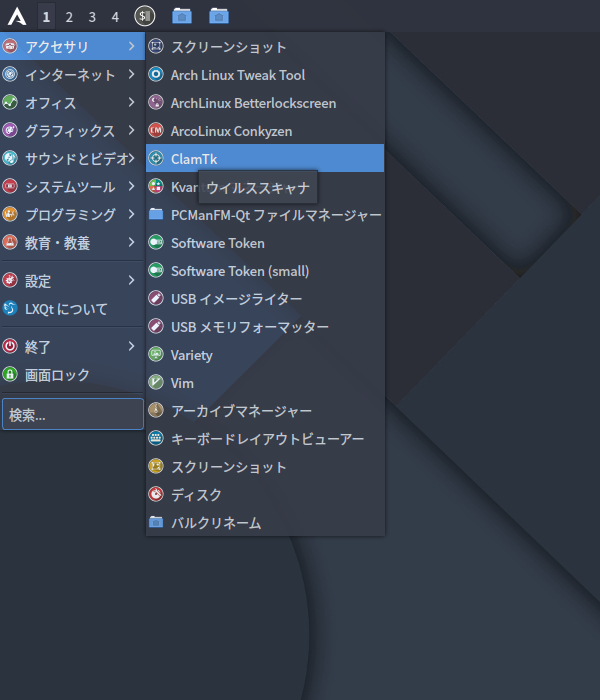Expand the 終了 submenu arrow
The image size is (600, 700).
131,346
